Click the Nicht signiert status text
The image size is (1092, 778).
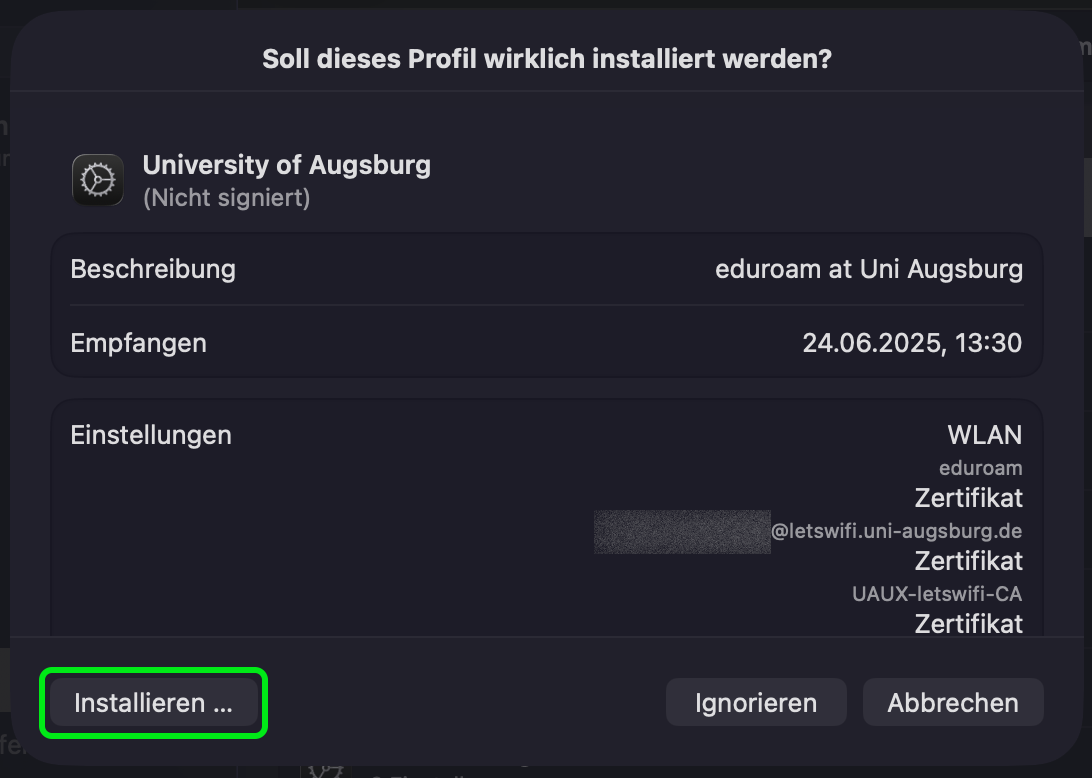point(226,198)
